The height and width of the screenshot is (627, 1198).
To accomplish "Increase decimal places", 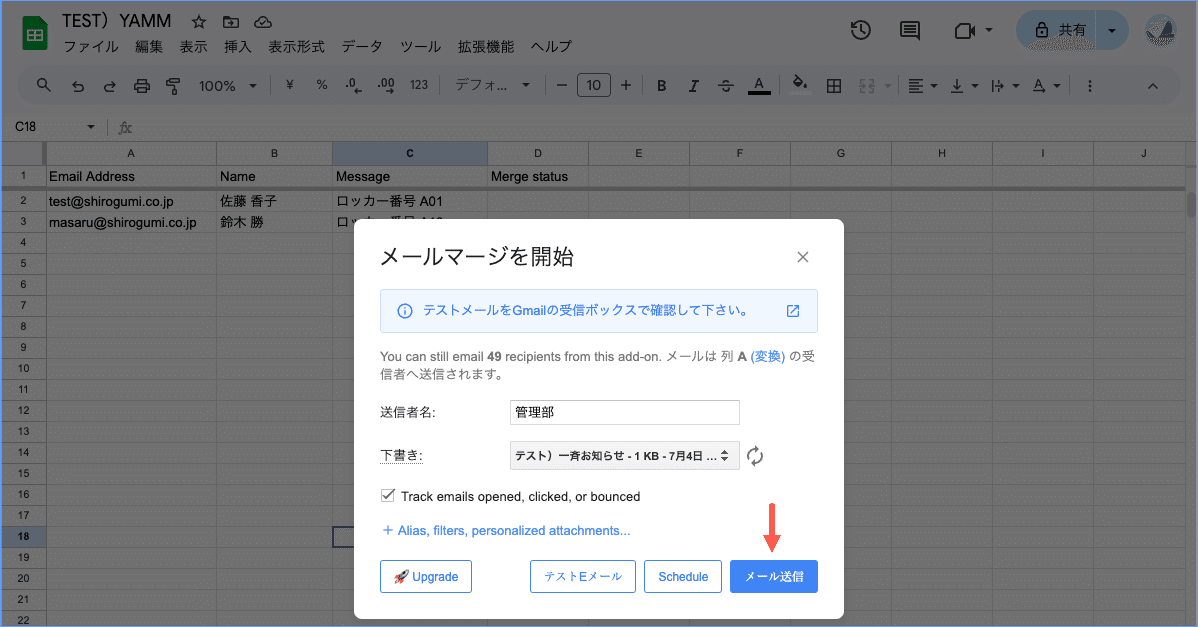I will pyautogui.click(x=386, y=86).
